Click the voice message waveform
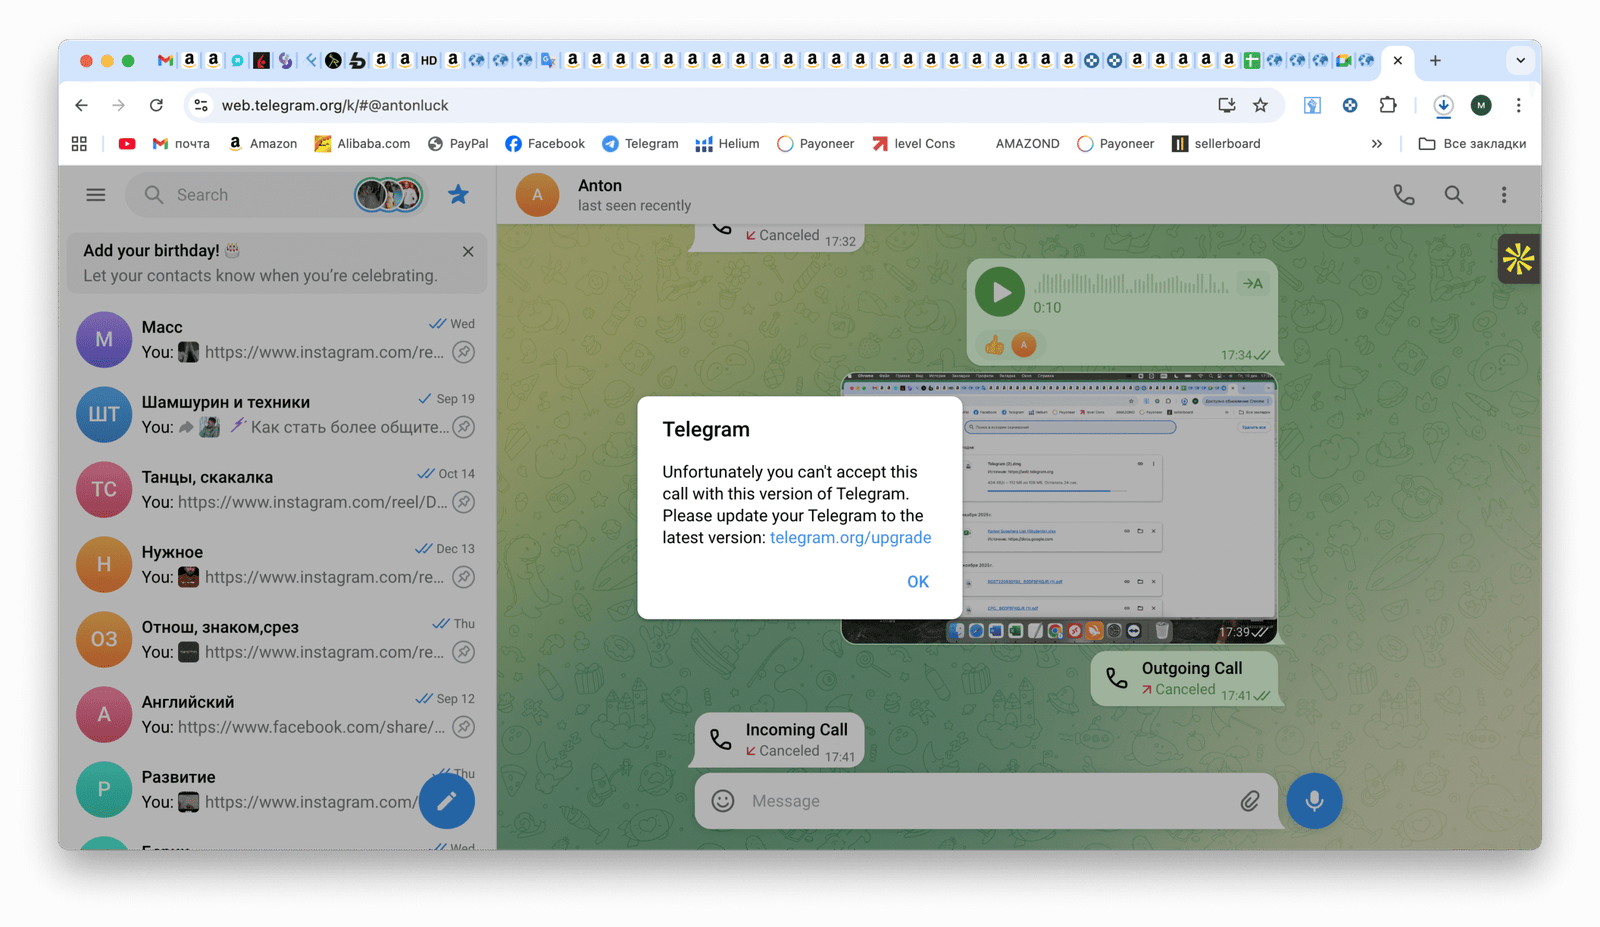Screen dimensions: 1600x927 [x=1130, y=284]
